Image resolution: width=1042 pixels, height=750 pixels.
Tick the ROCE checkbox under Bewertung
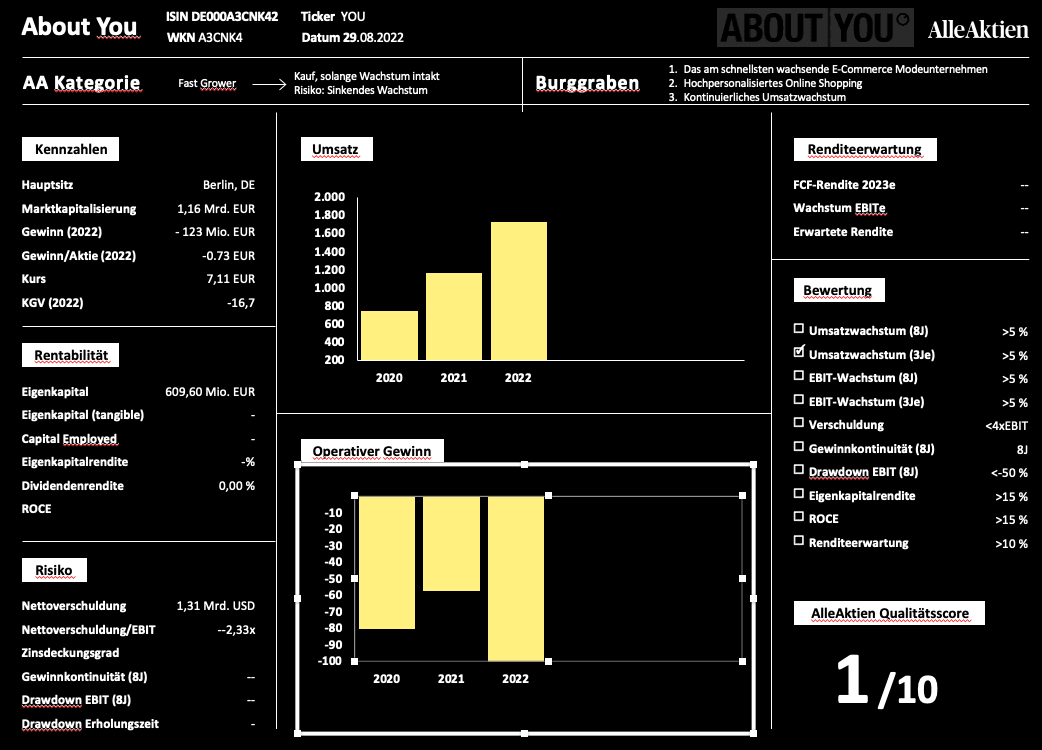click(799, 517)
